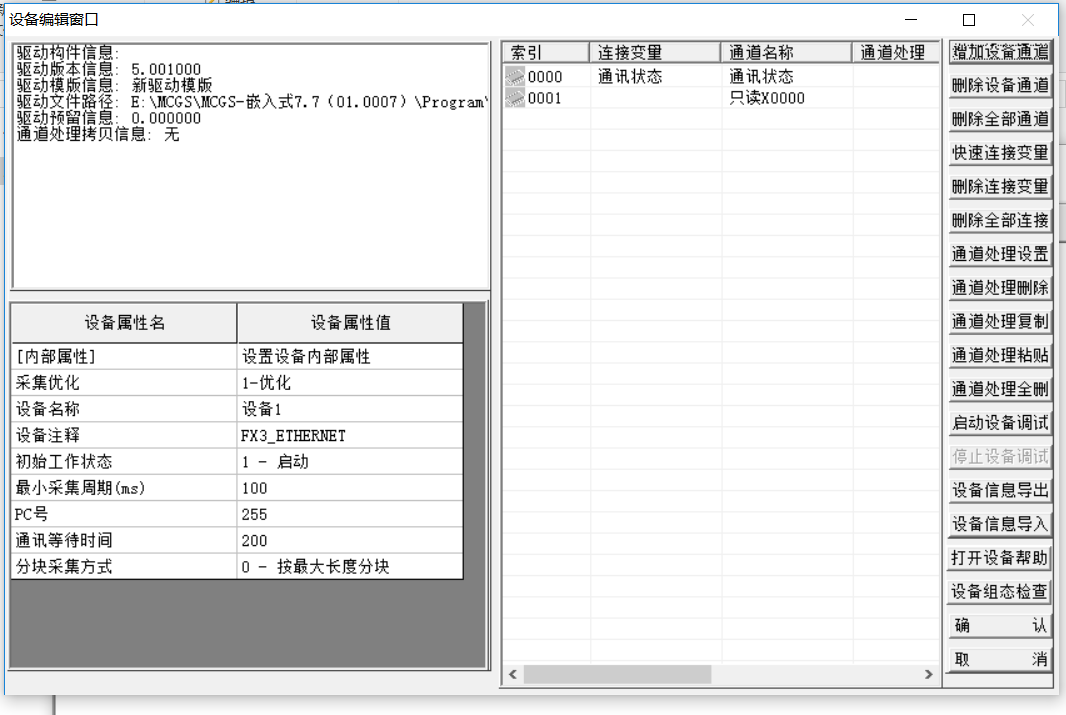This screenshot has width=1066, height=715.
Task: Cancel the dialog with 取消 button
Action: click(999, 660)
